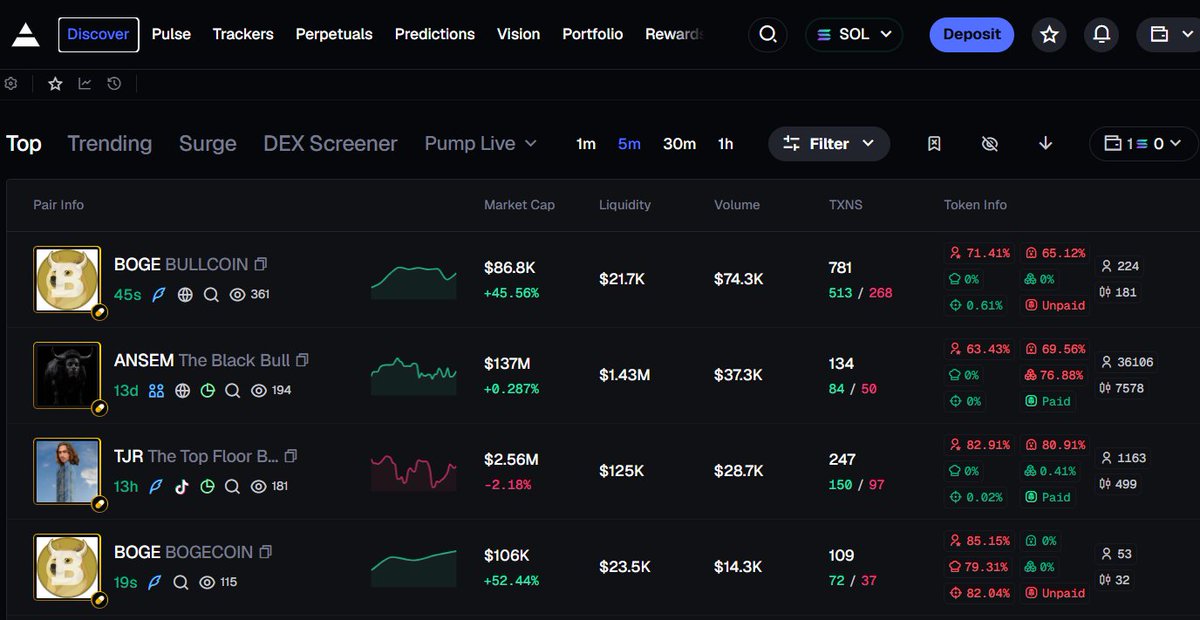The image size is (1200, 620).
Task: Click the eye views count 181 on TJR
Action: pos(271,487)
